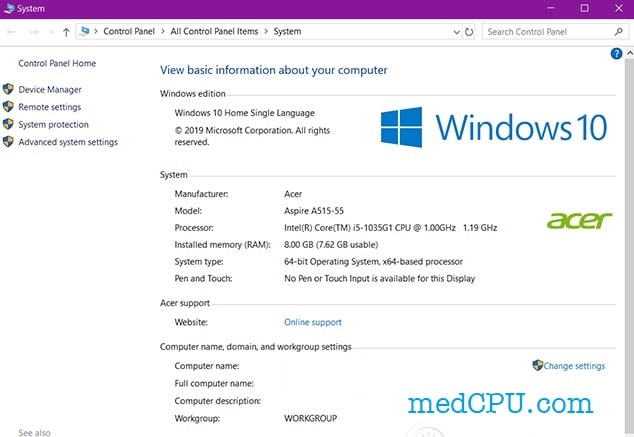634x437 pixels.
Task: Click shield icon beside System protection
Action: [8, 124]
